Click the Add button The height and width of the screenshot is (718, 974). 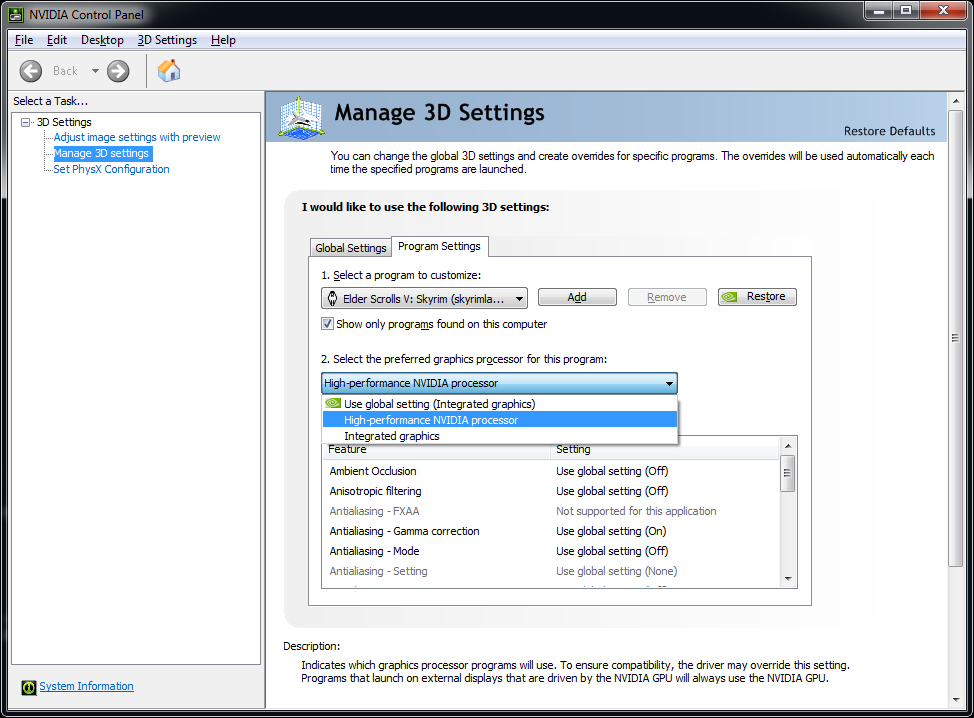pyautogui.click(x=577, y=297)
